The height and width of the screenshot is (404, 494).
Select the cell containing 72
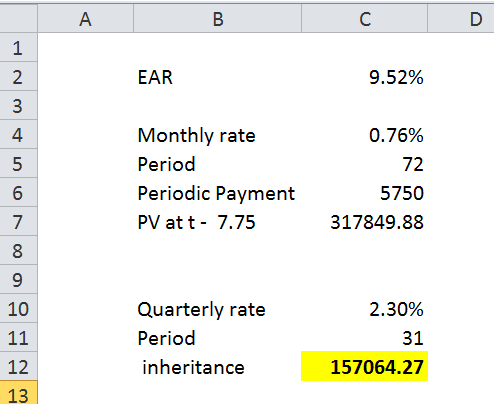coord(365,164)
